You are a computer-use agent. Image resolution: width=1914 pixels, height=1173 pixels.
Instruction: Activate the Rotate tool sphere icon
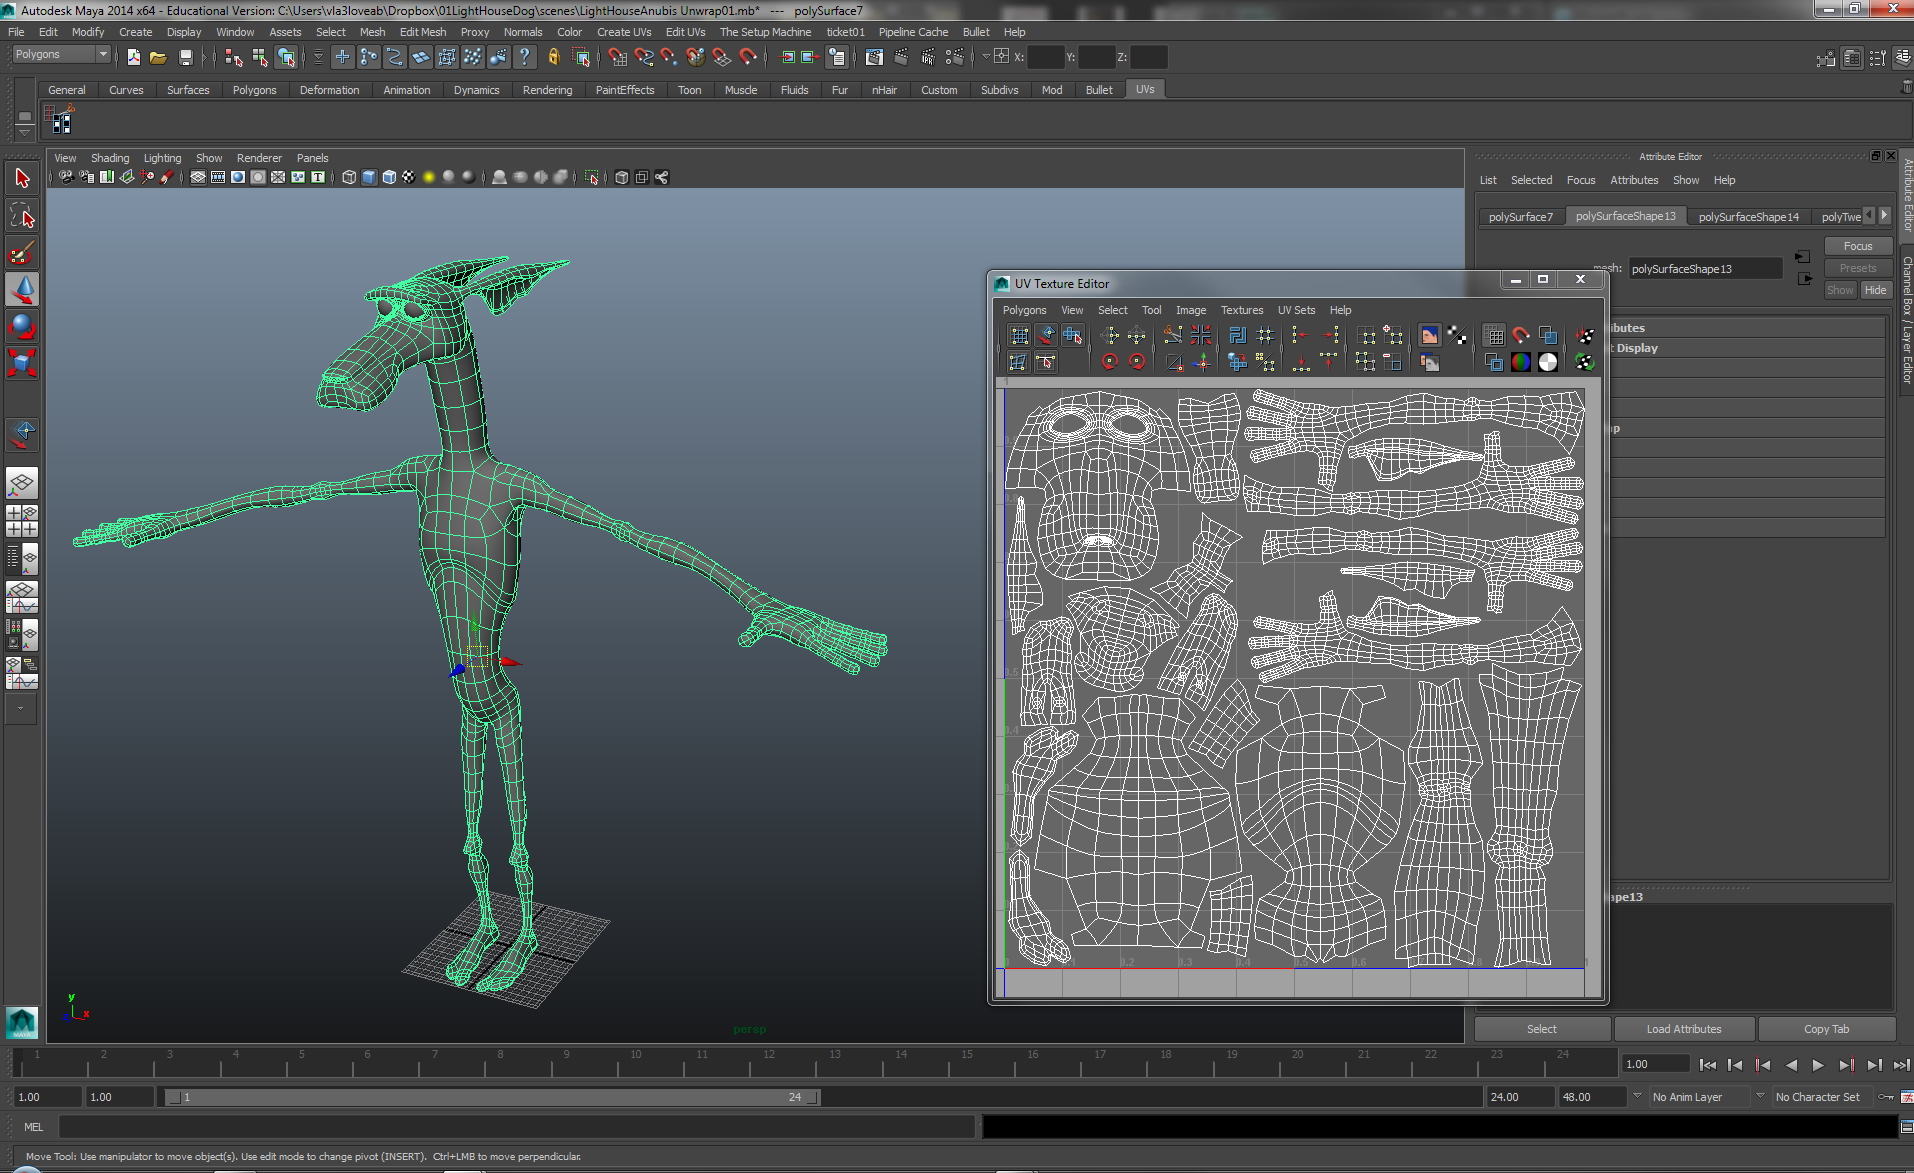tap(22, 326)
